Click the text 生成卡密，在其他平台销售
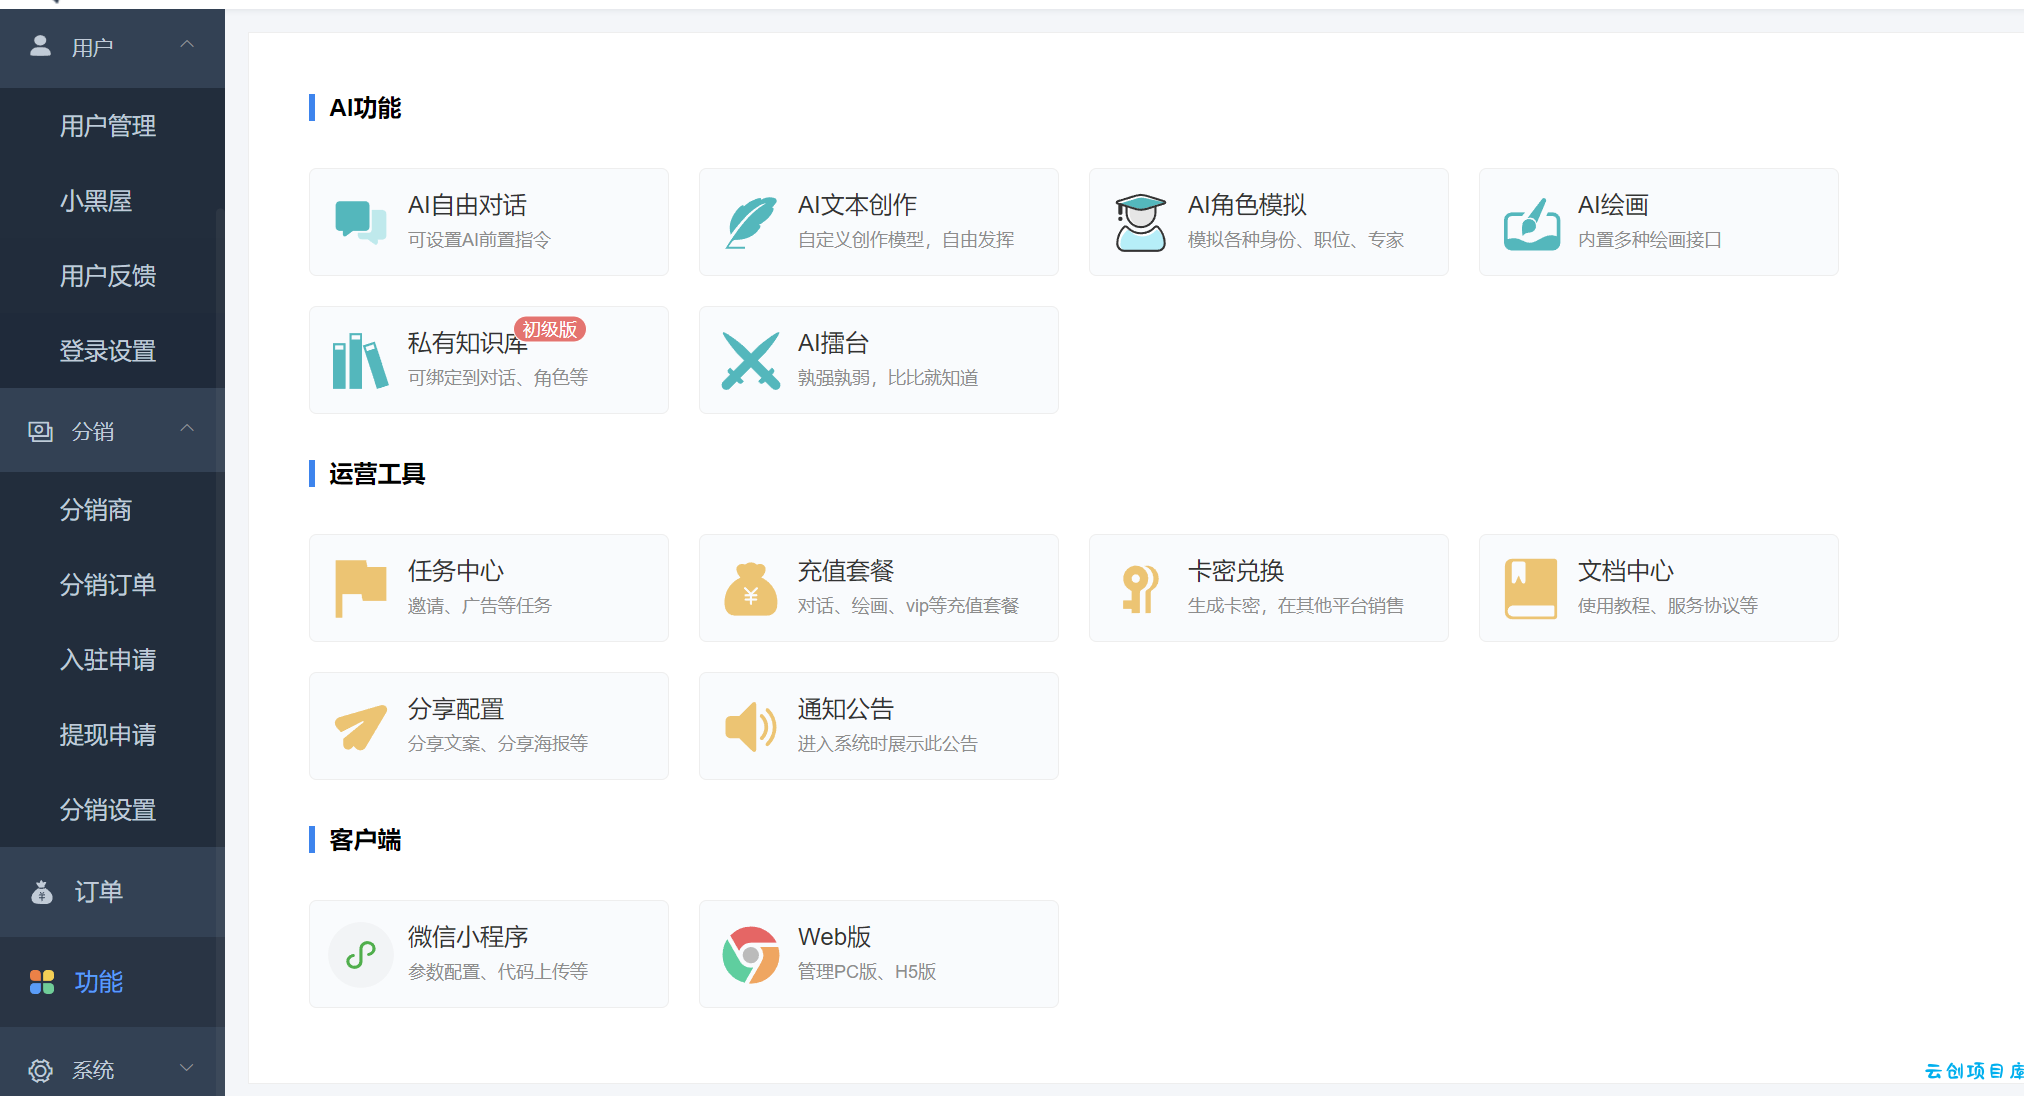This screenshot has width=2024, height=1096. (x=1296, y=606)
